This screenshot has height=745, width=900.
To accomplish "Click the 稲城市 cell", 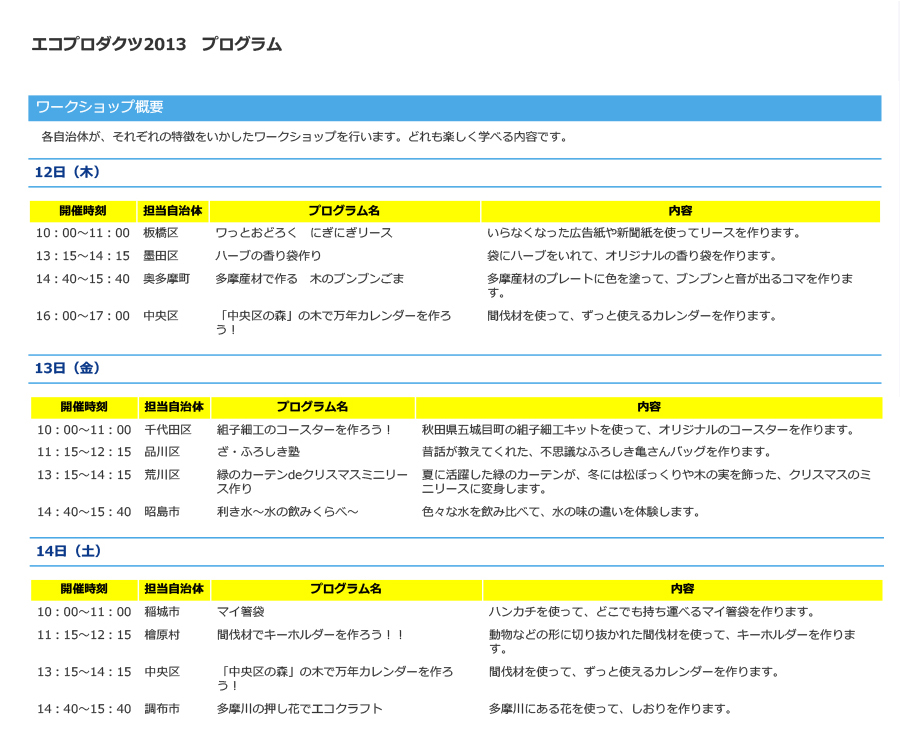I will point(162,612).
